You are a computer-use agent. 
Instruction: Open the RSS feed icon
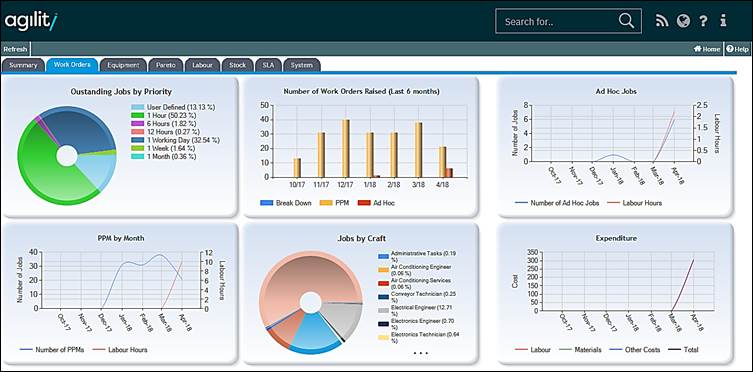pos(662,21)
